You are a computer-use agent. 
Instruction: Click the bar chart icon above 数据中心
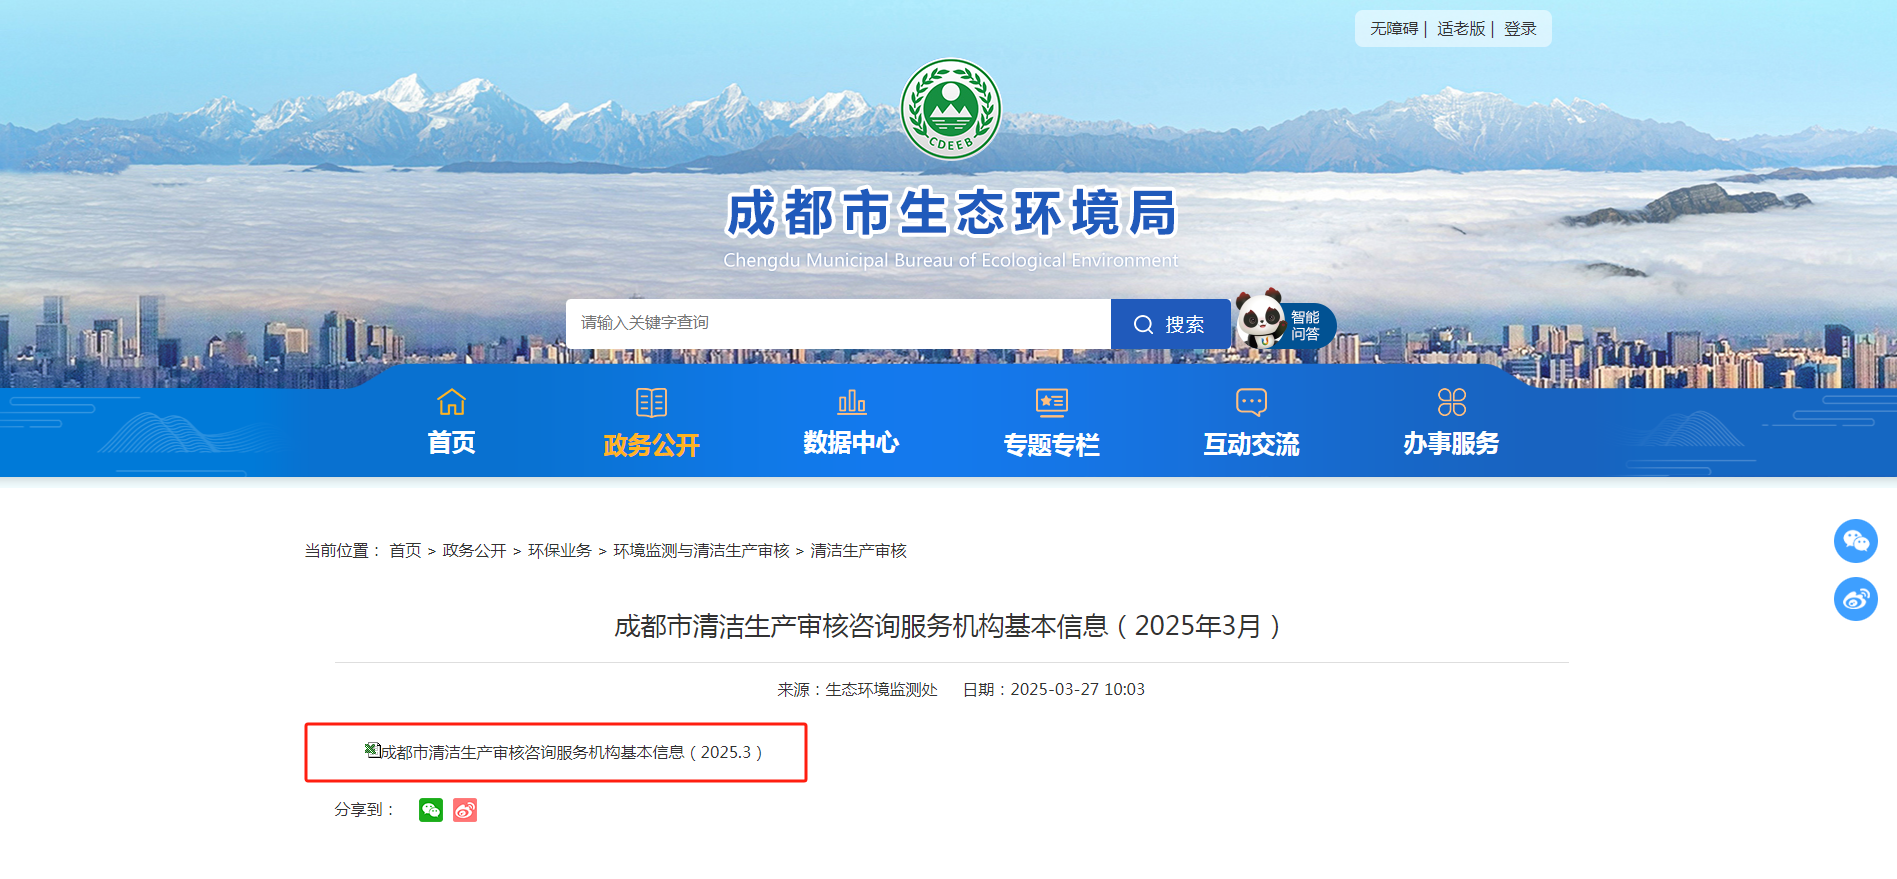tap(852, 402)
